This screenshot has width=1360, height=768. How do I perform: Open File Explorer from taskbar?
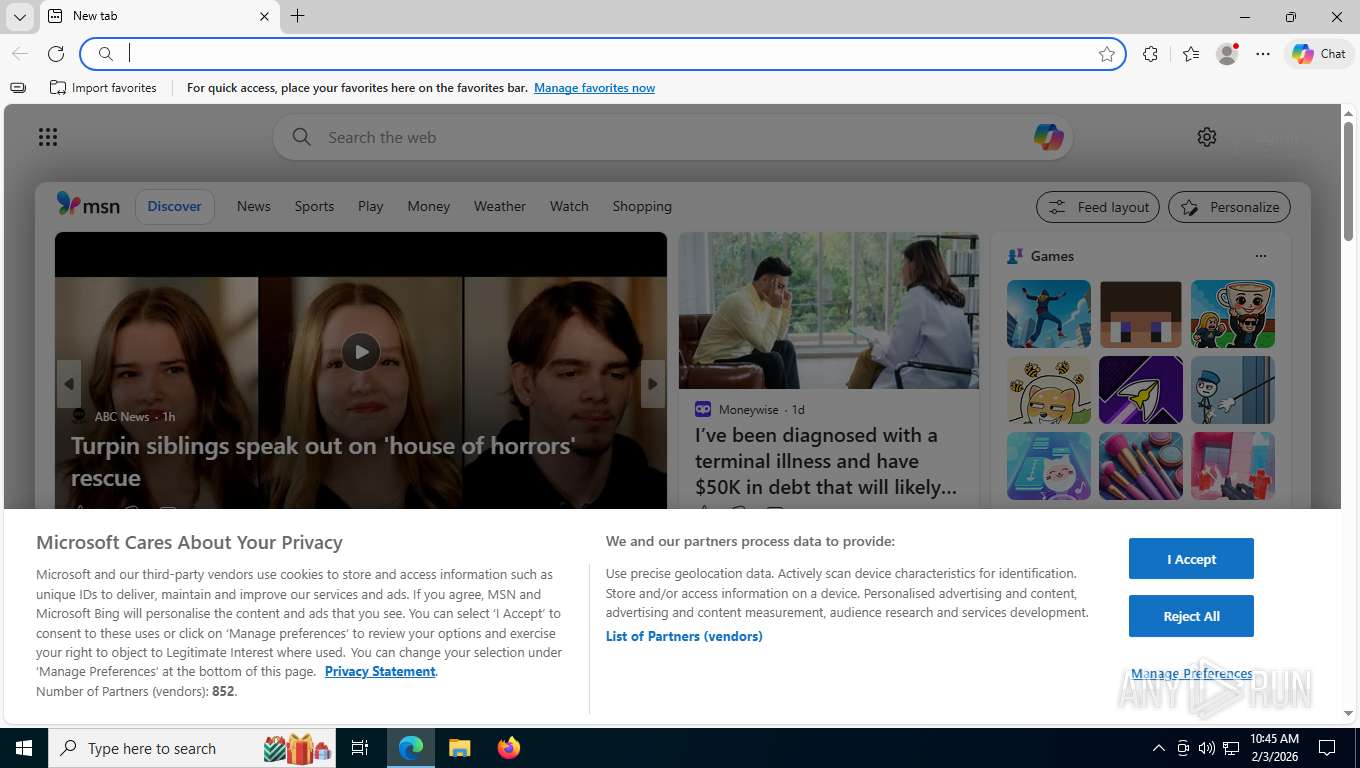click(460, 748)
